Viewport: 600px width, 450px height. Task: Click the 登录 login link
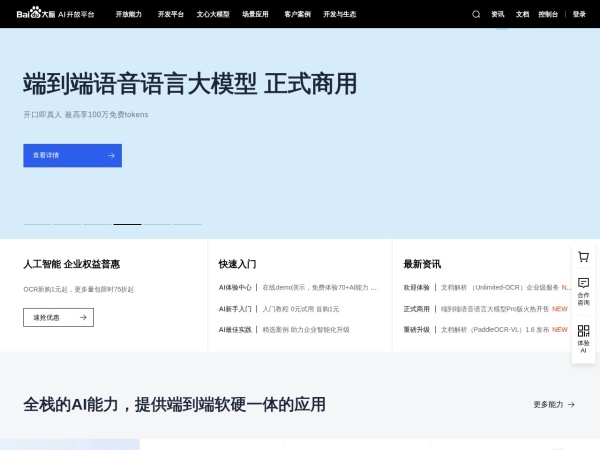point(579,15)
